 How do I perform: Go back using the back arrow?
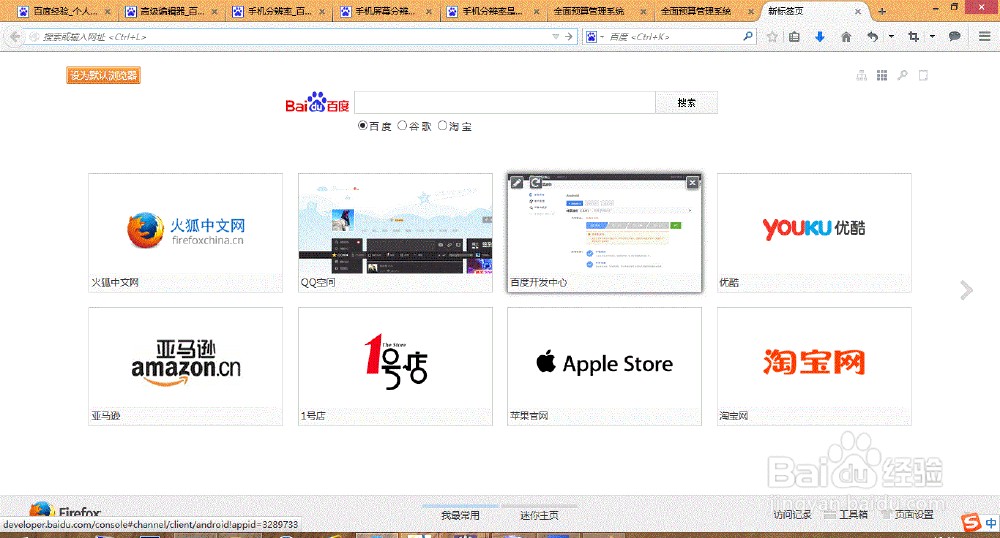pyautogui.click(x=15, y=37)
